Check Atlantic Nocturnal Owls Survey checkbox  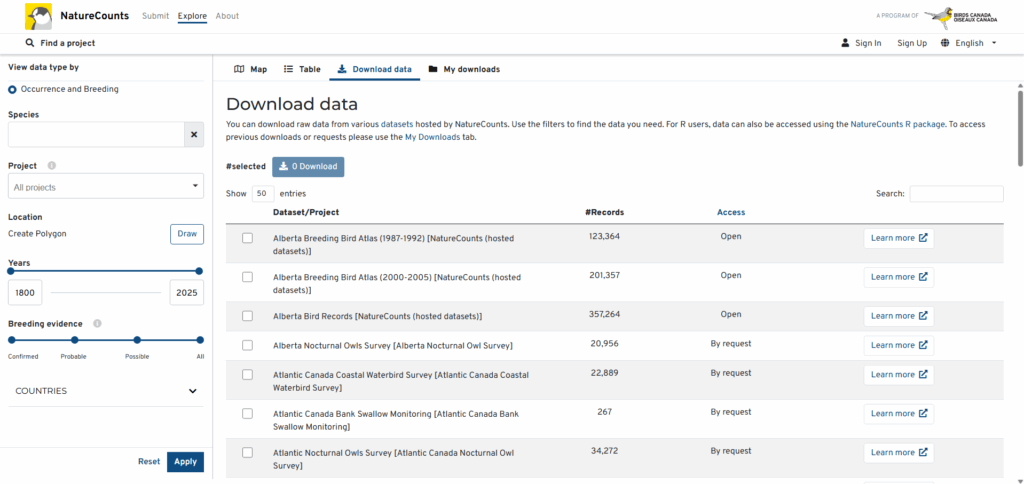248,453
